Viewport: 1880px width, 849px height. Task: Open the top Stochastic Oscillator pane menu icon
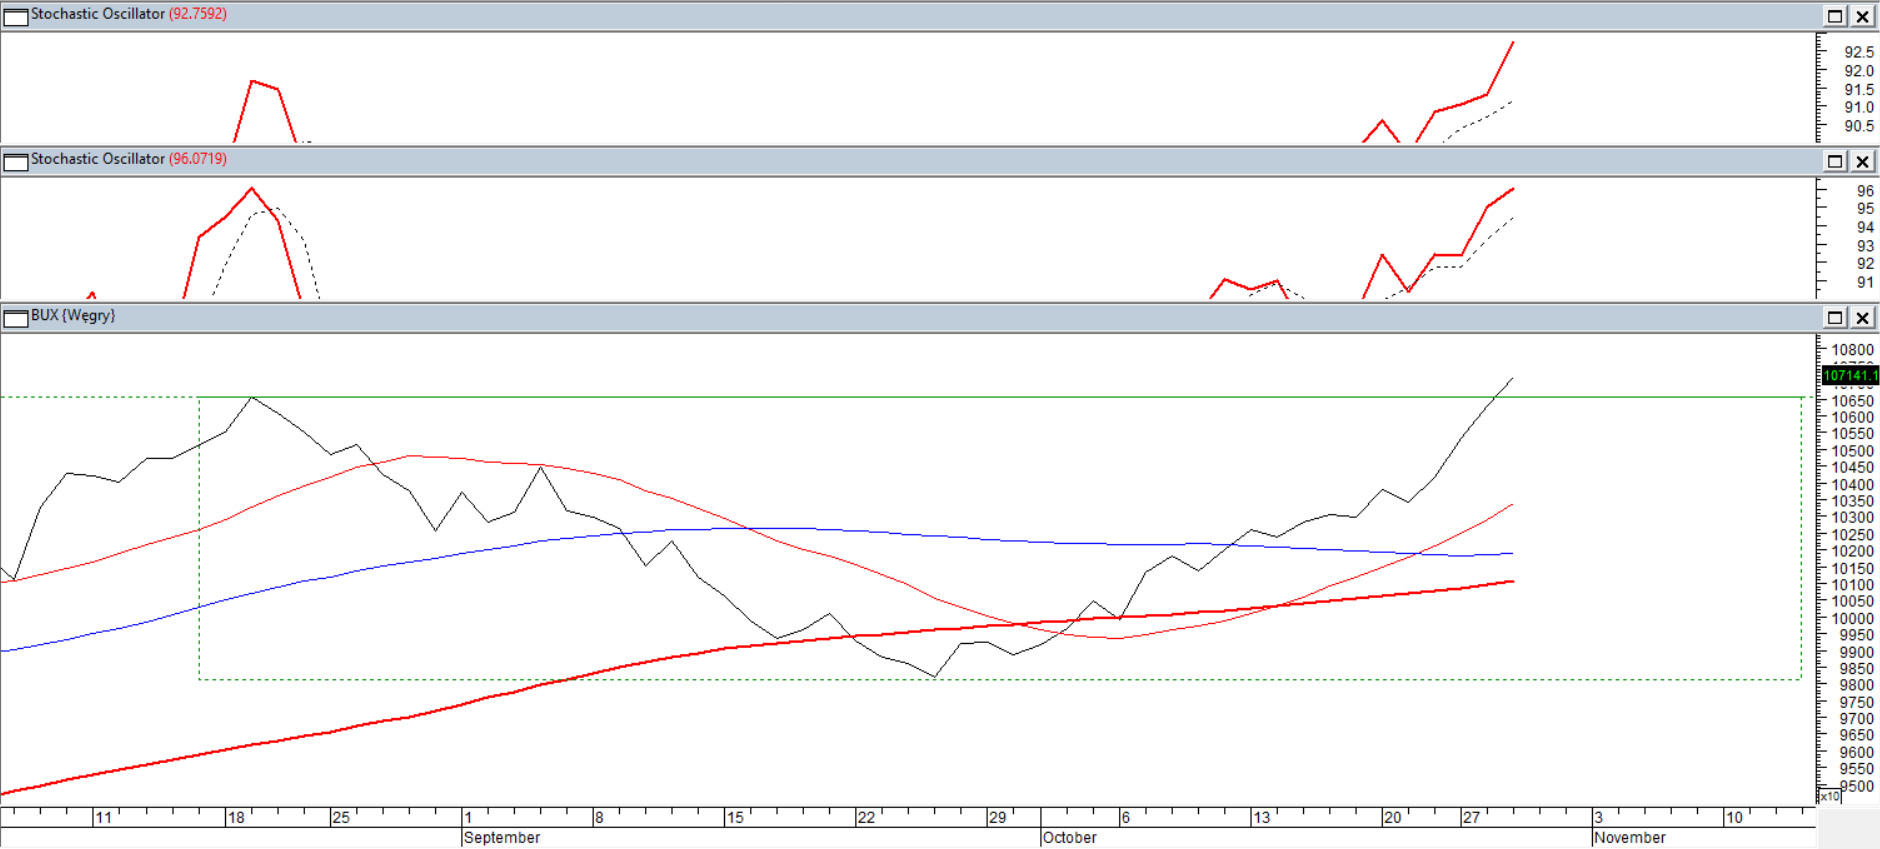pos(16,16)
